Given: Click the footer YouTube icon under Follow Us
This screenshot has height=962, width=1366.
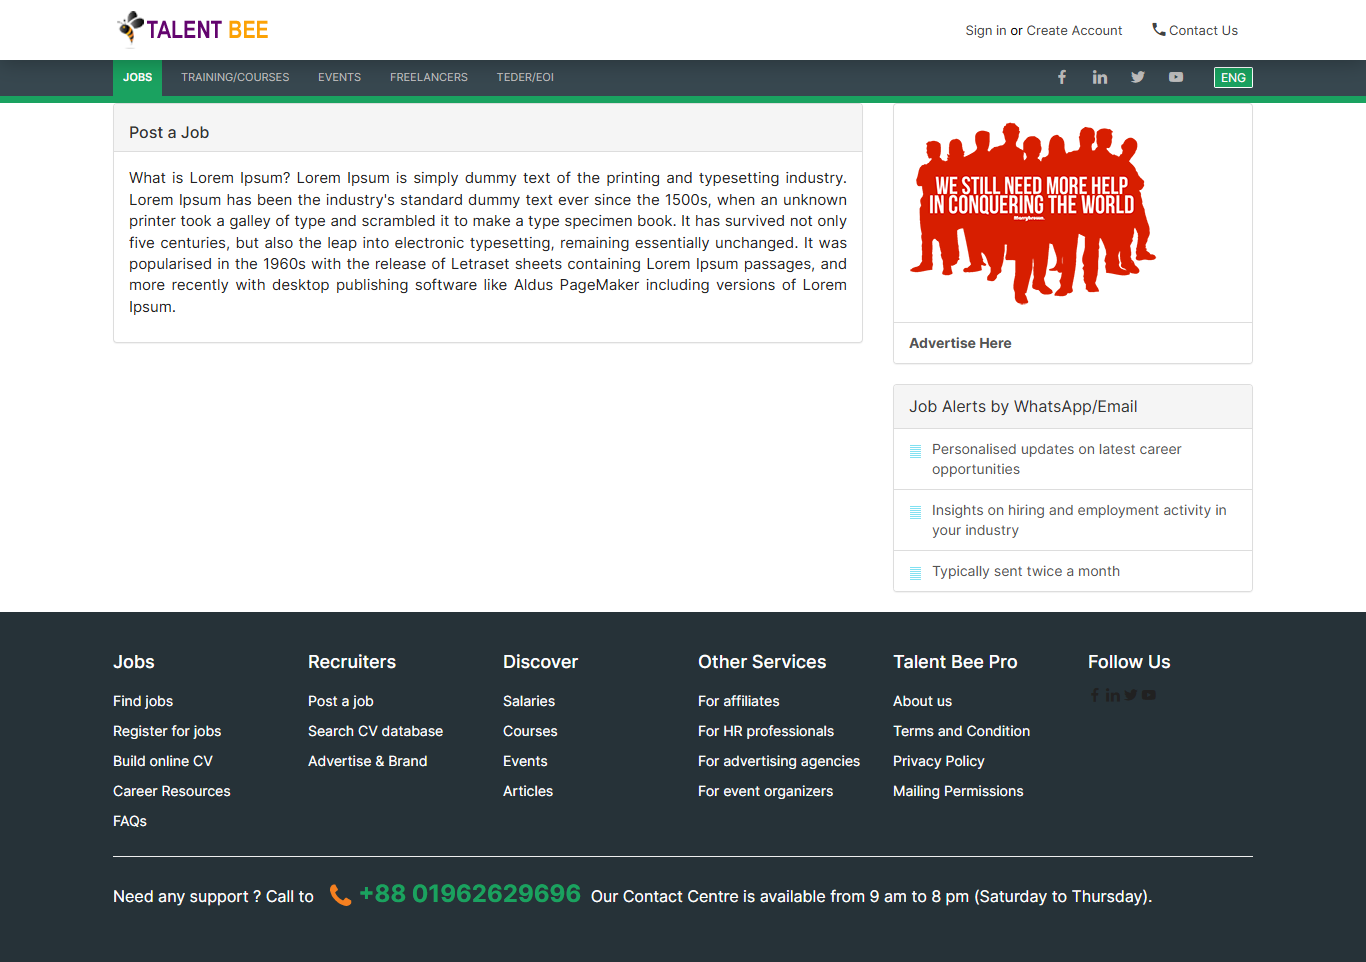Looking at the screenshot, I should coord(1149,695).
